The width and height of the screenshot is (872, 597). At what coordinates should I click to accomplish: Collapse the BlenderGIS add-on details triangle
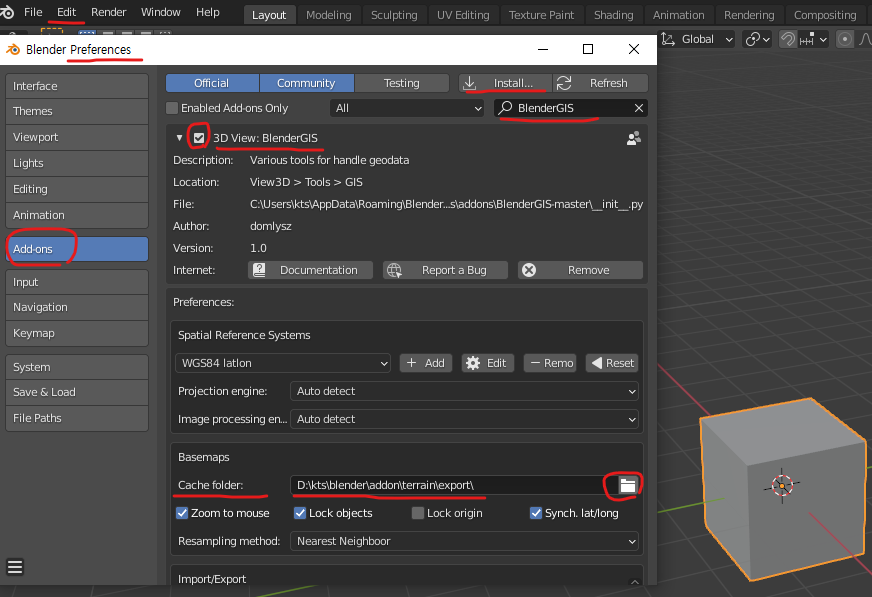[179, 138]
